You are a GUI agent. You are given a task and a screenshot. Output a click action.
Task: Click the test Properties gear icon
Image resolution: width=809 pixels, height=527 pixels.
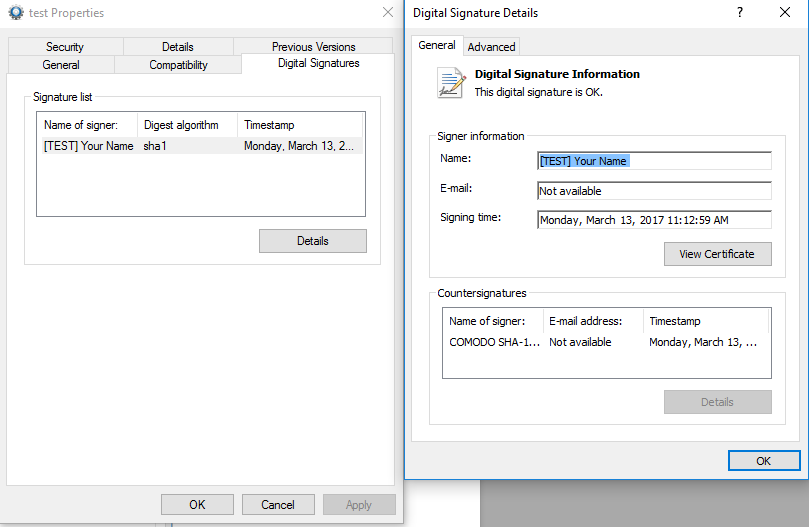16,12
